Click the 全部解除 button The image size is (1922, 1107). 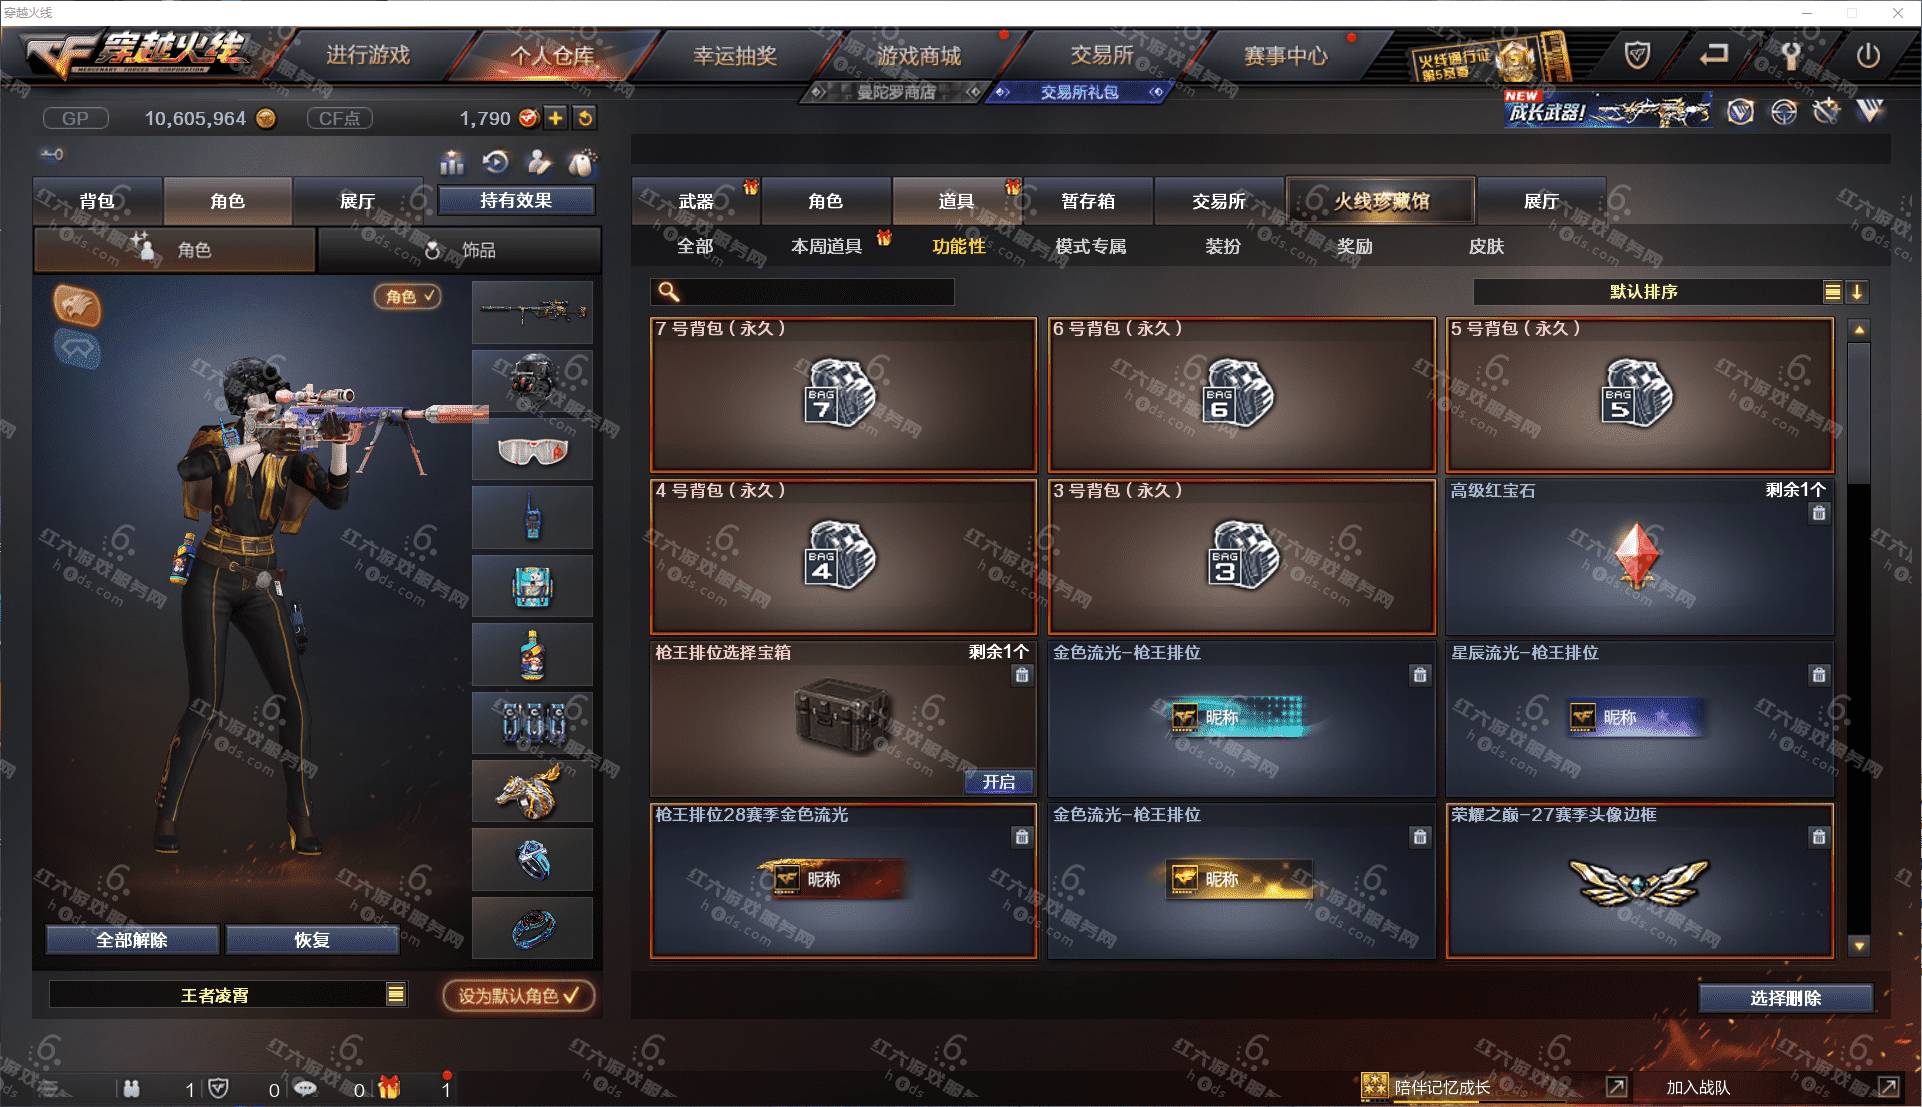pos(132,940)
